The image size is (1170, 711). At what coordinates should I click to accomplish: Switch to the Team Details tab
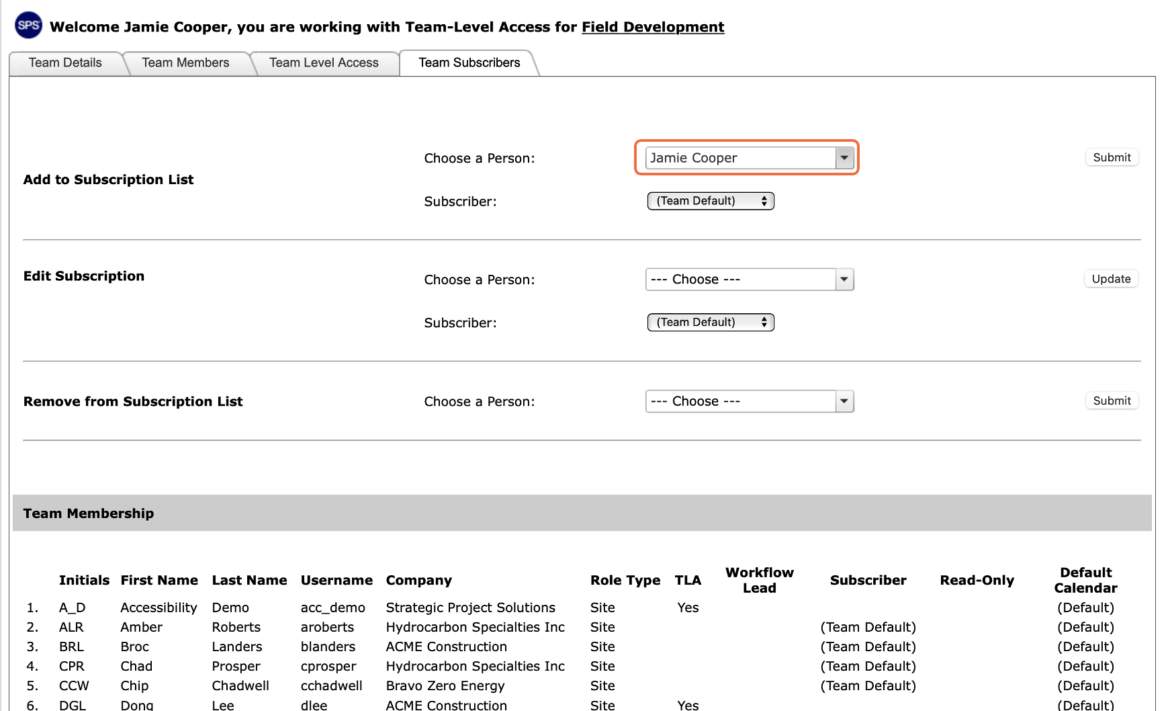65,63
